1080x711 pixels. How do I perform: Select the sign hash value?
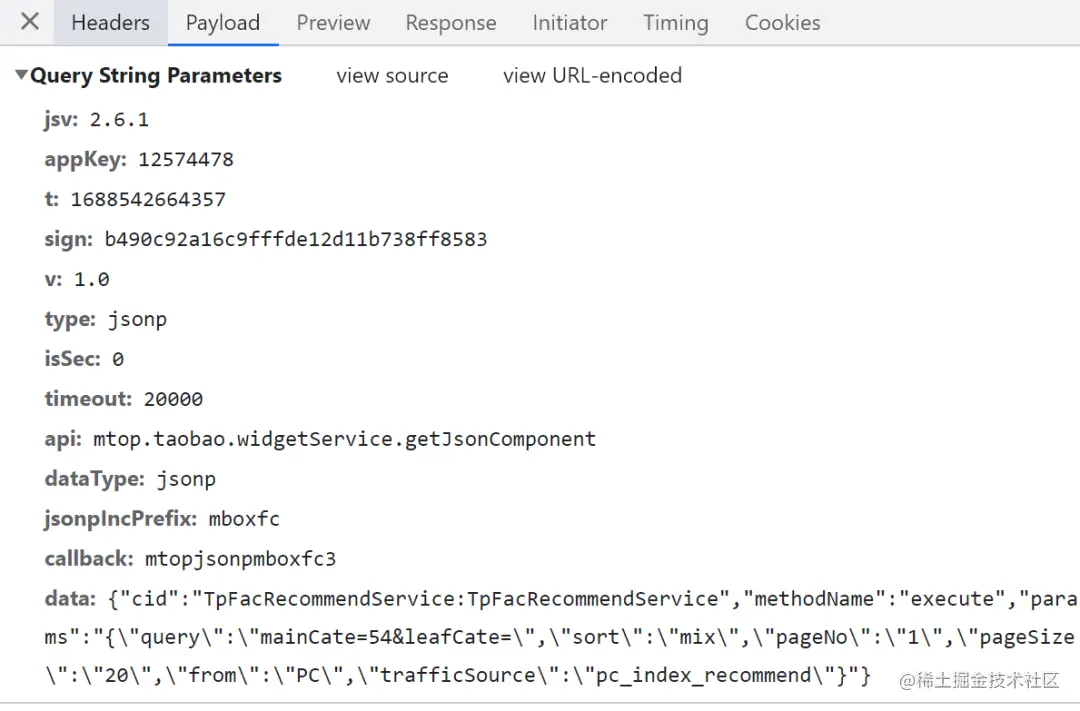point(295,240)
